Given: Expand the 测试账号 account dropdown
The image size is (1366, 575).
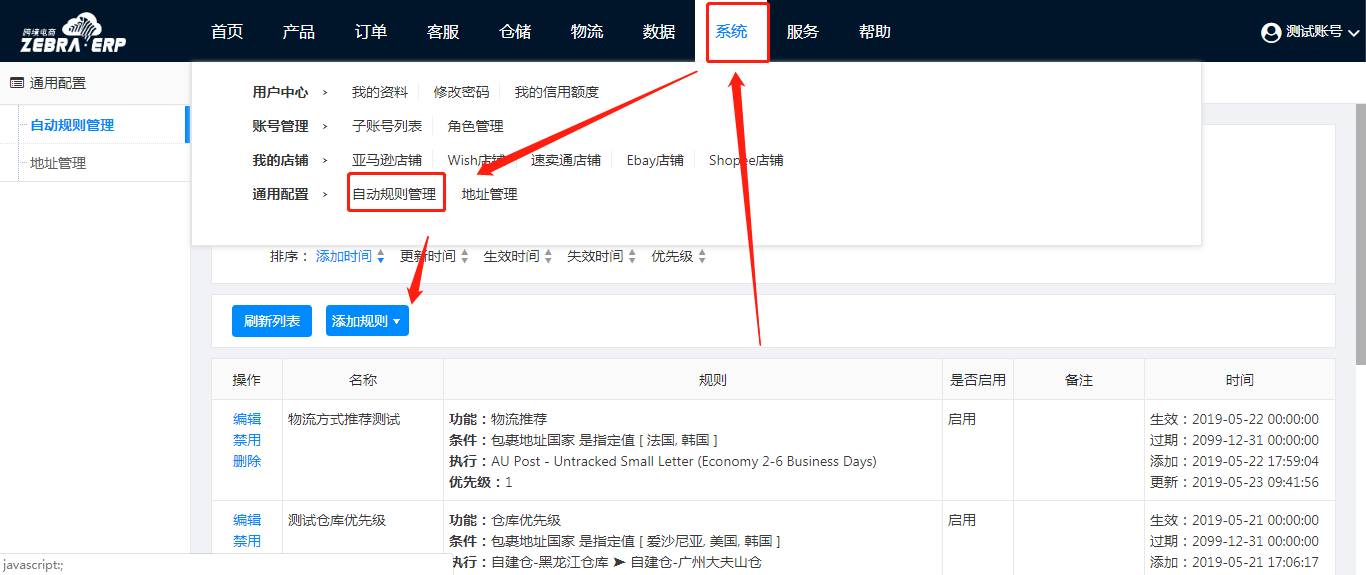Looking at the screenshot, I should coord(1353,33).
